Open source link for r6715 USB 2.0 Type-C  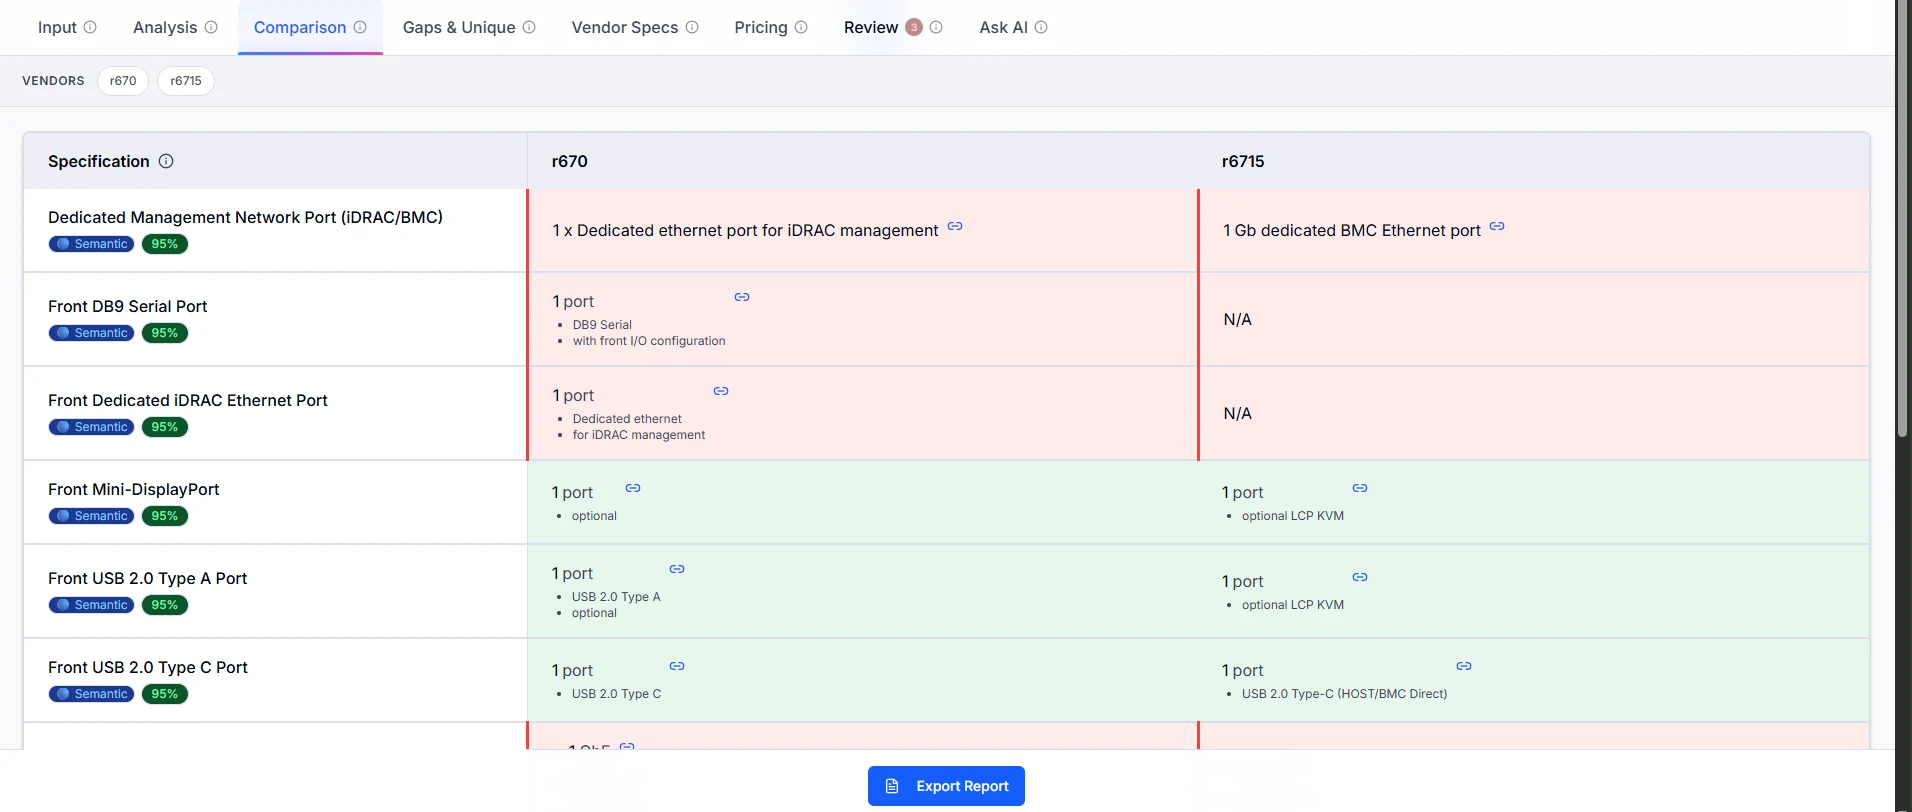(1464, 666)
